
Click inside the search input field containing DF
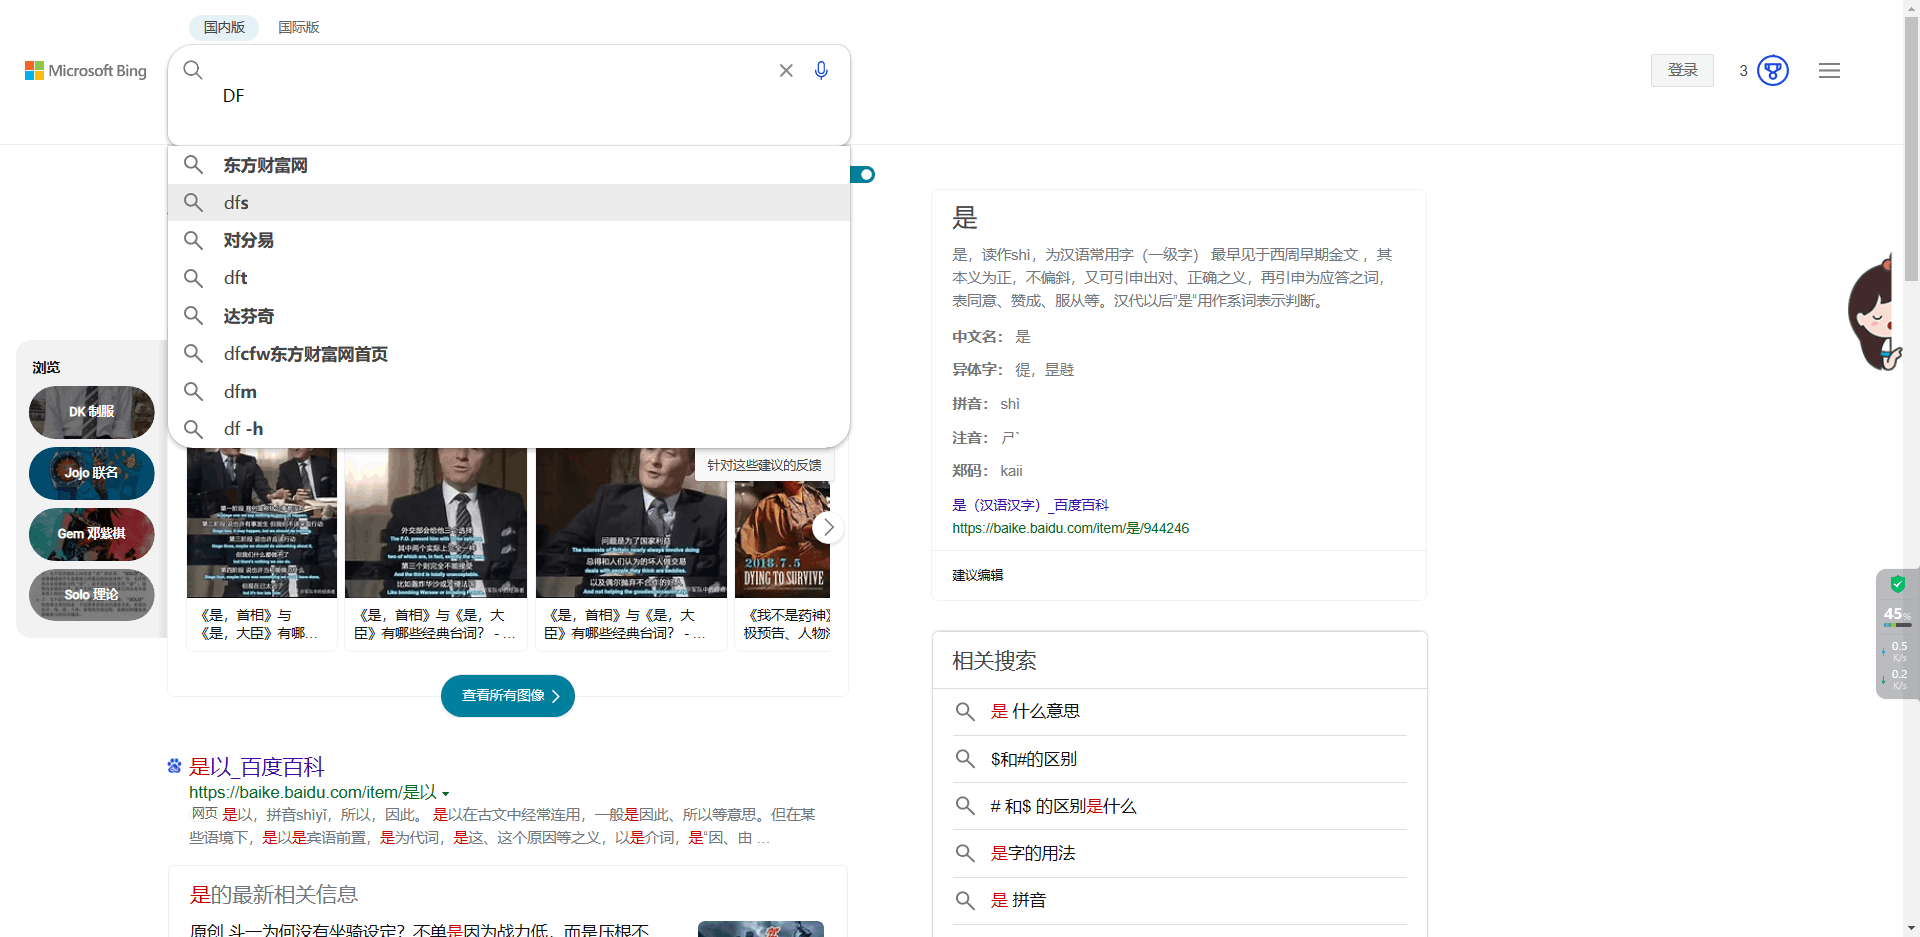click(x=509, y=96)
